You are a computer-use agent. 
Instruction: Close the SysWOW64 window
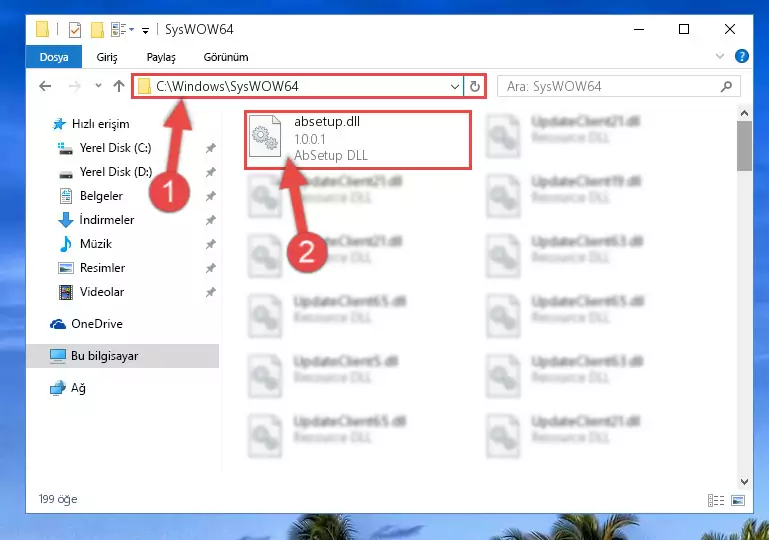[x=730, y=29]
